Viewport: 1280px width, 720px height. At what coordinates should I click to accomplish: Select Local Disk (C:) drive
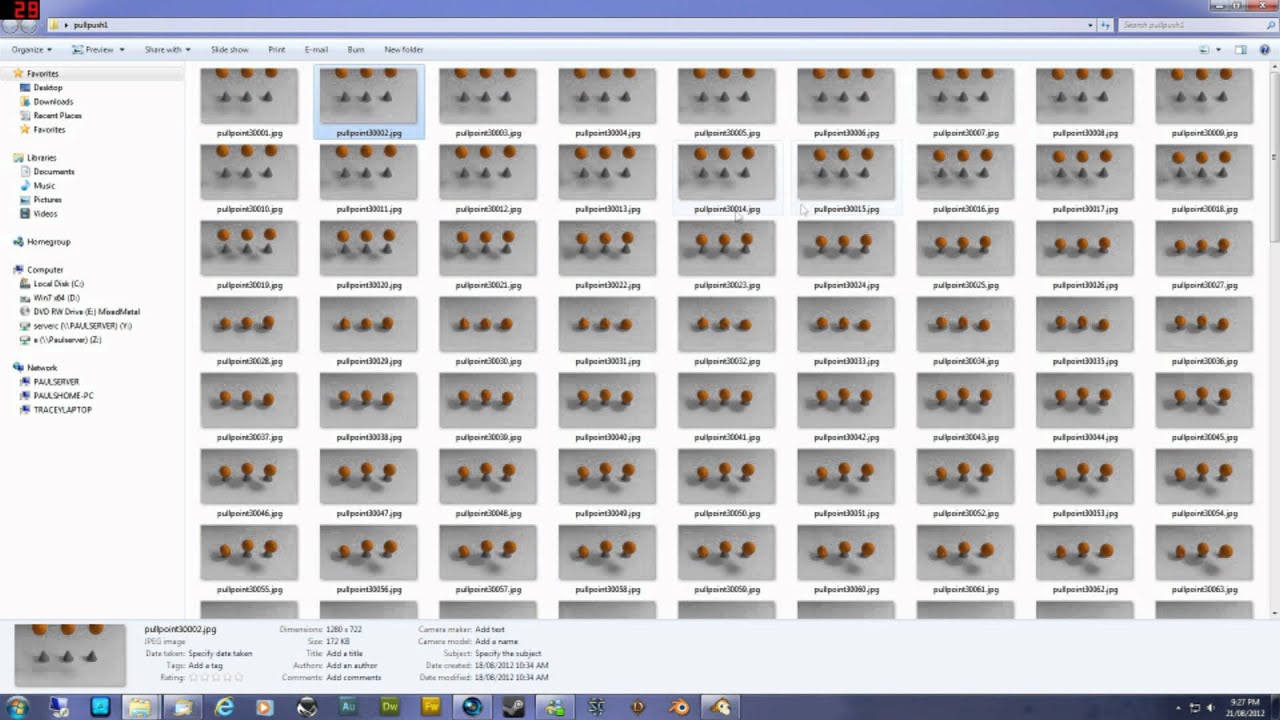click(x=58, y=284)
